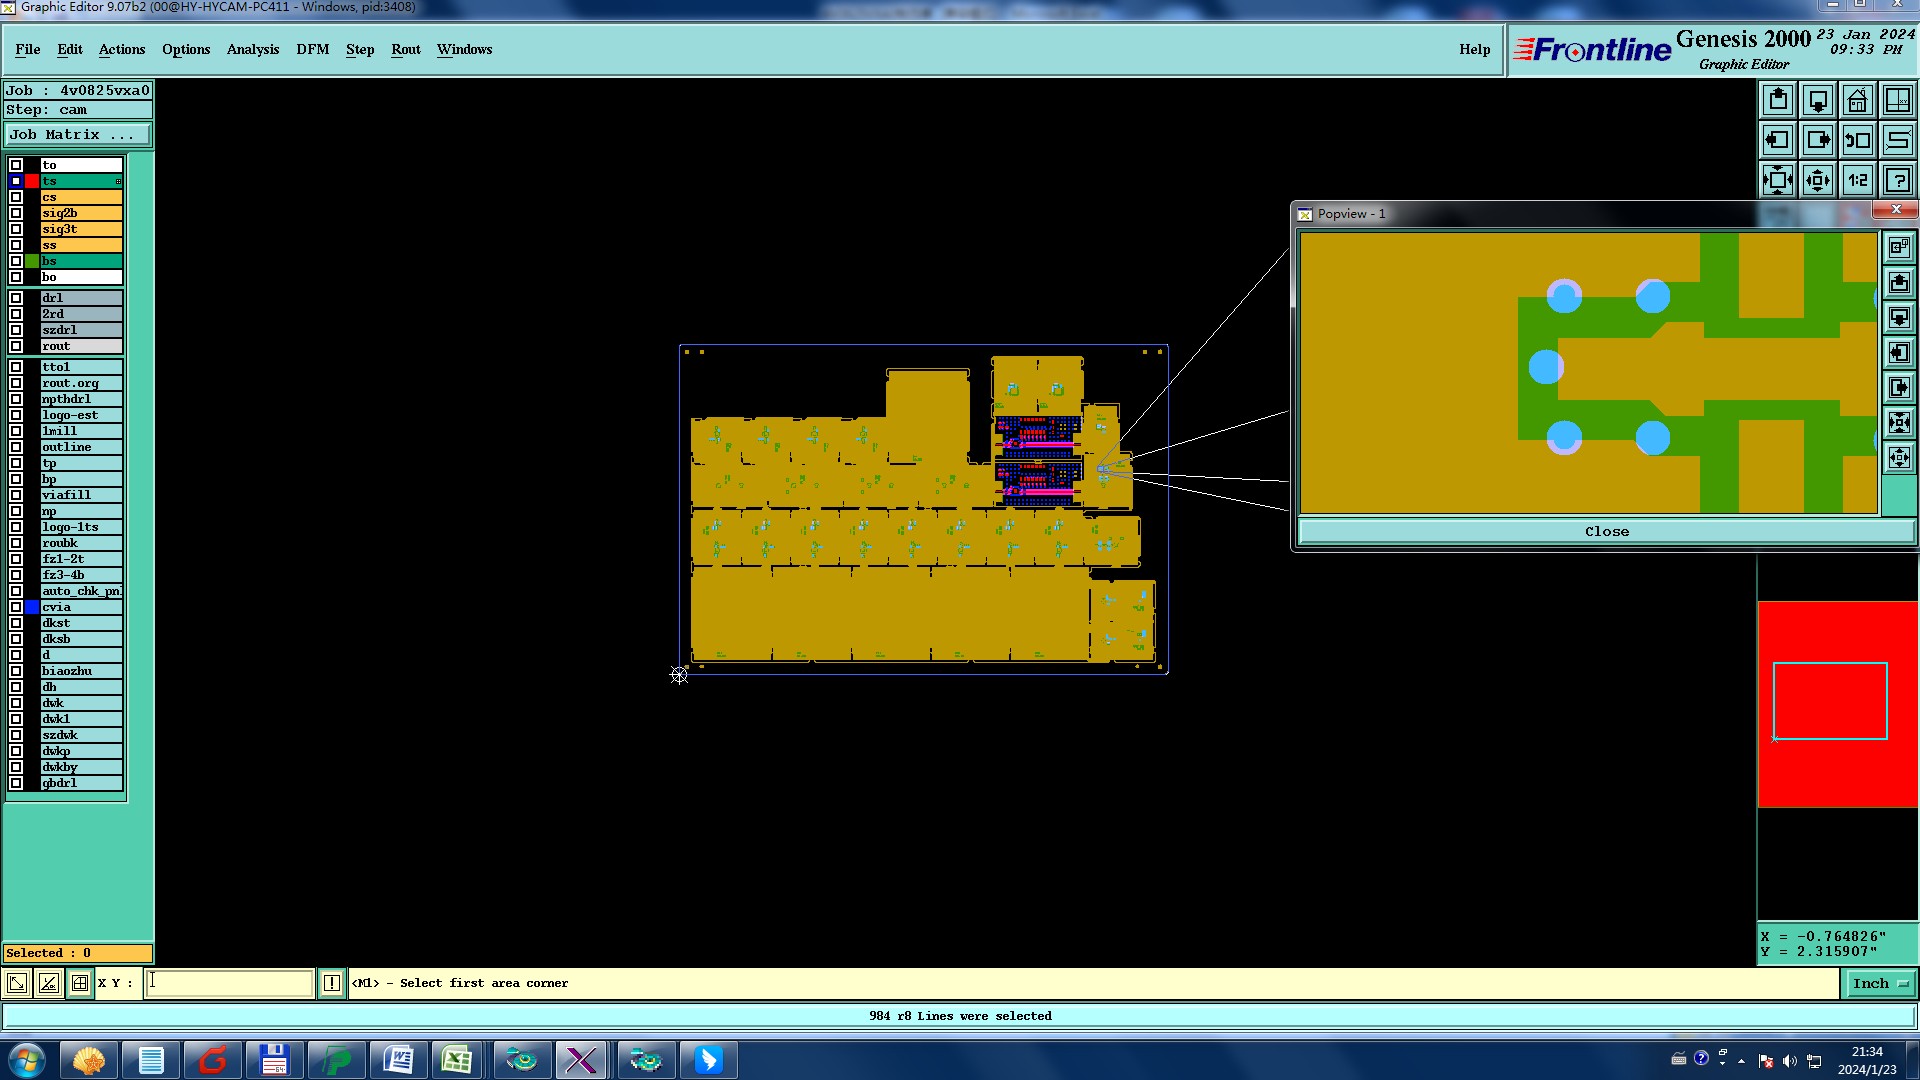Open the DFM menu

coord(312,49)
